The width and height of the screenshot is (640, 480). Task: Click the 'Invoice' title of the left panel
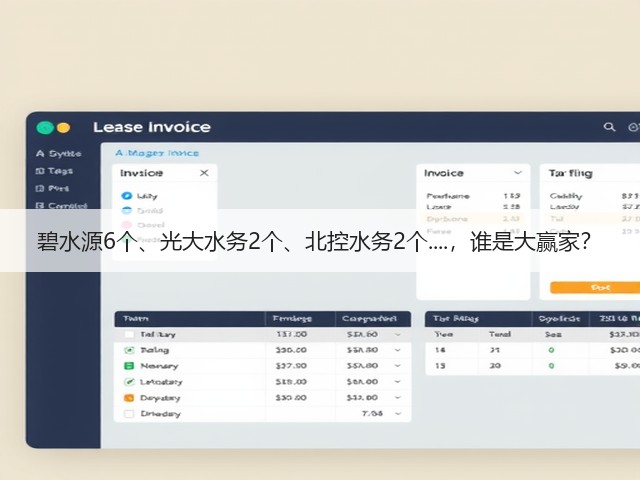142,173
